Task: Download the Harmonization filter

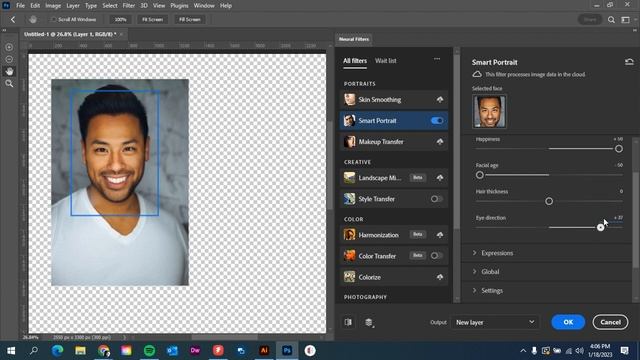Action: (440, 235)
